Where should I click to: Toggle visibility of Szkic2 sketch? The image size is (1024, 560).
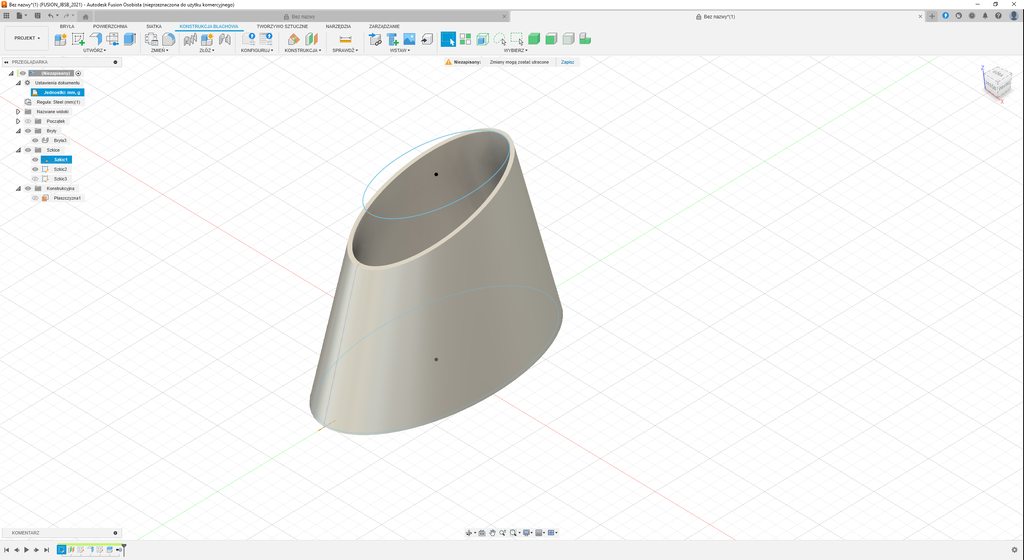pos(35,169)
